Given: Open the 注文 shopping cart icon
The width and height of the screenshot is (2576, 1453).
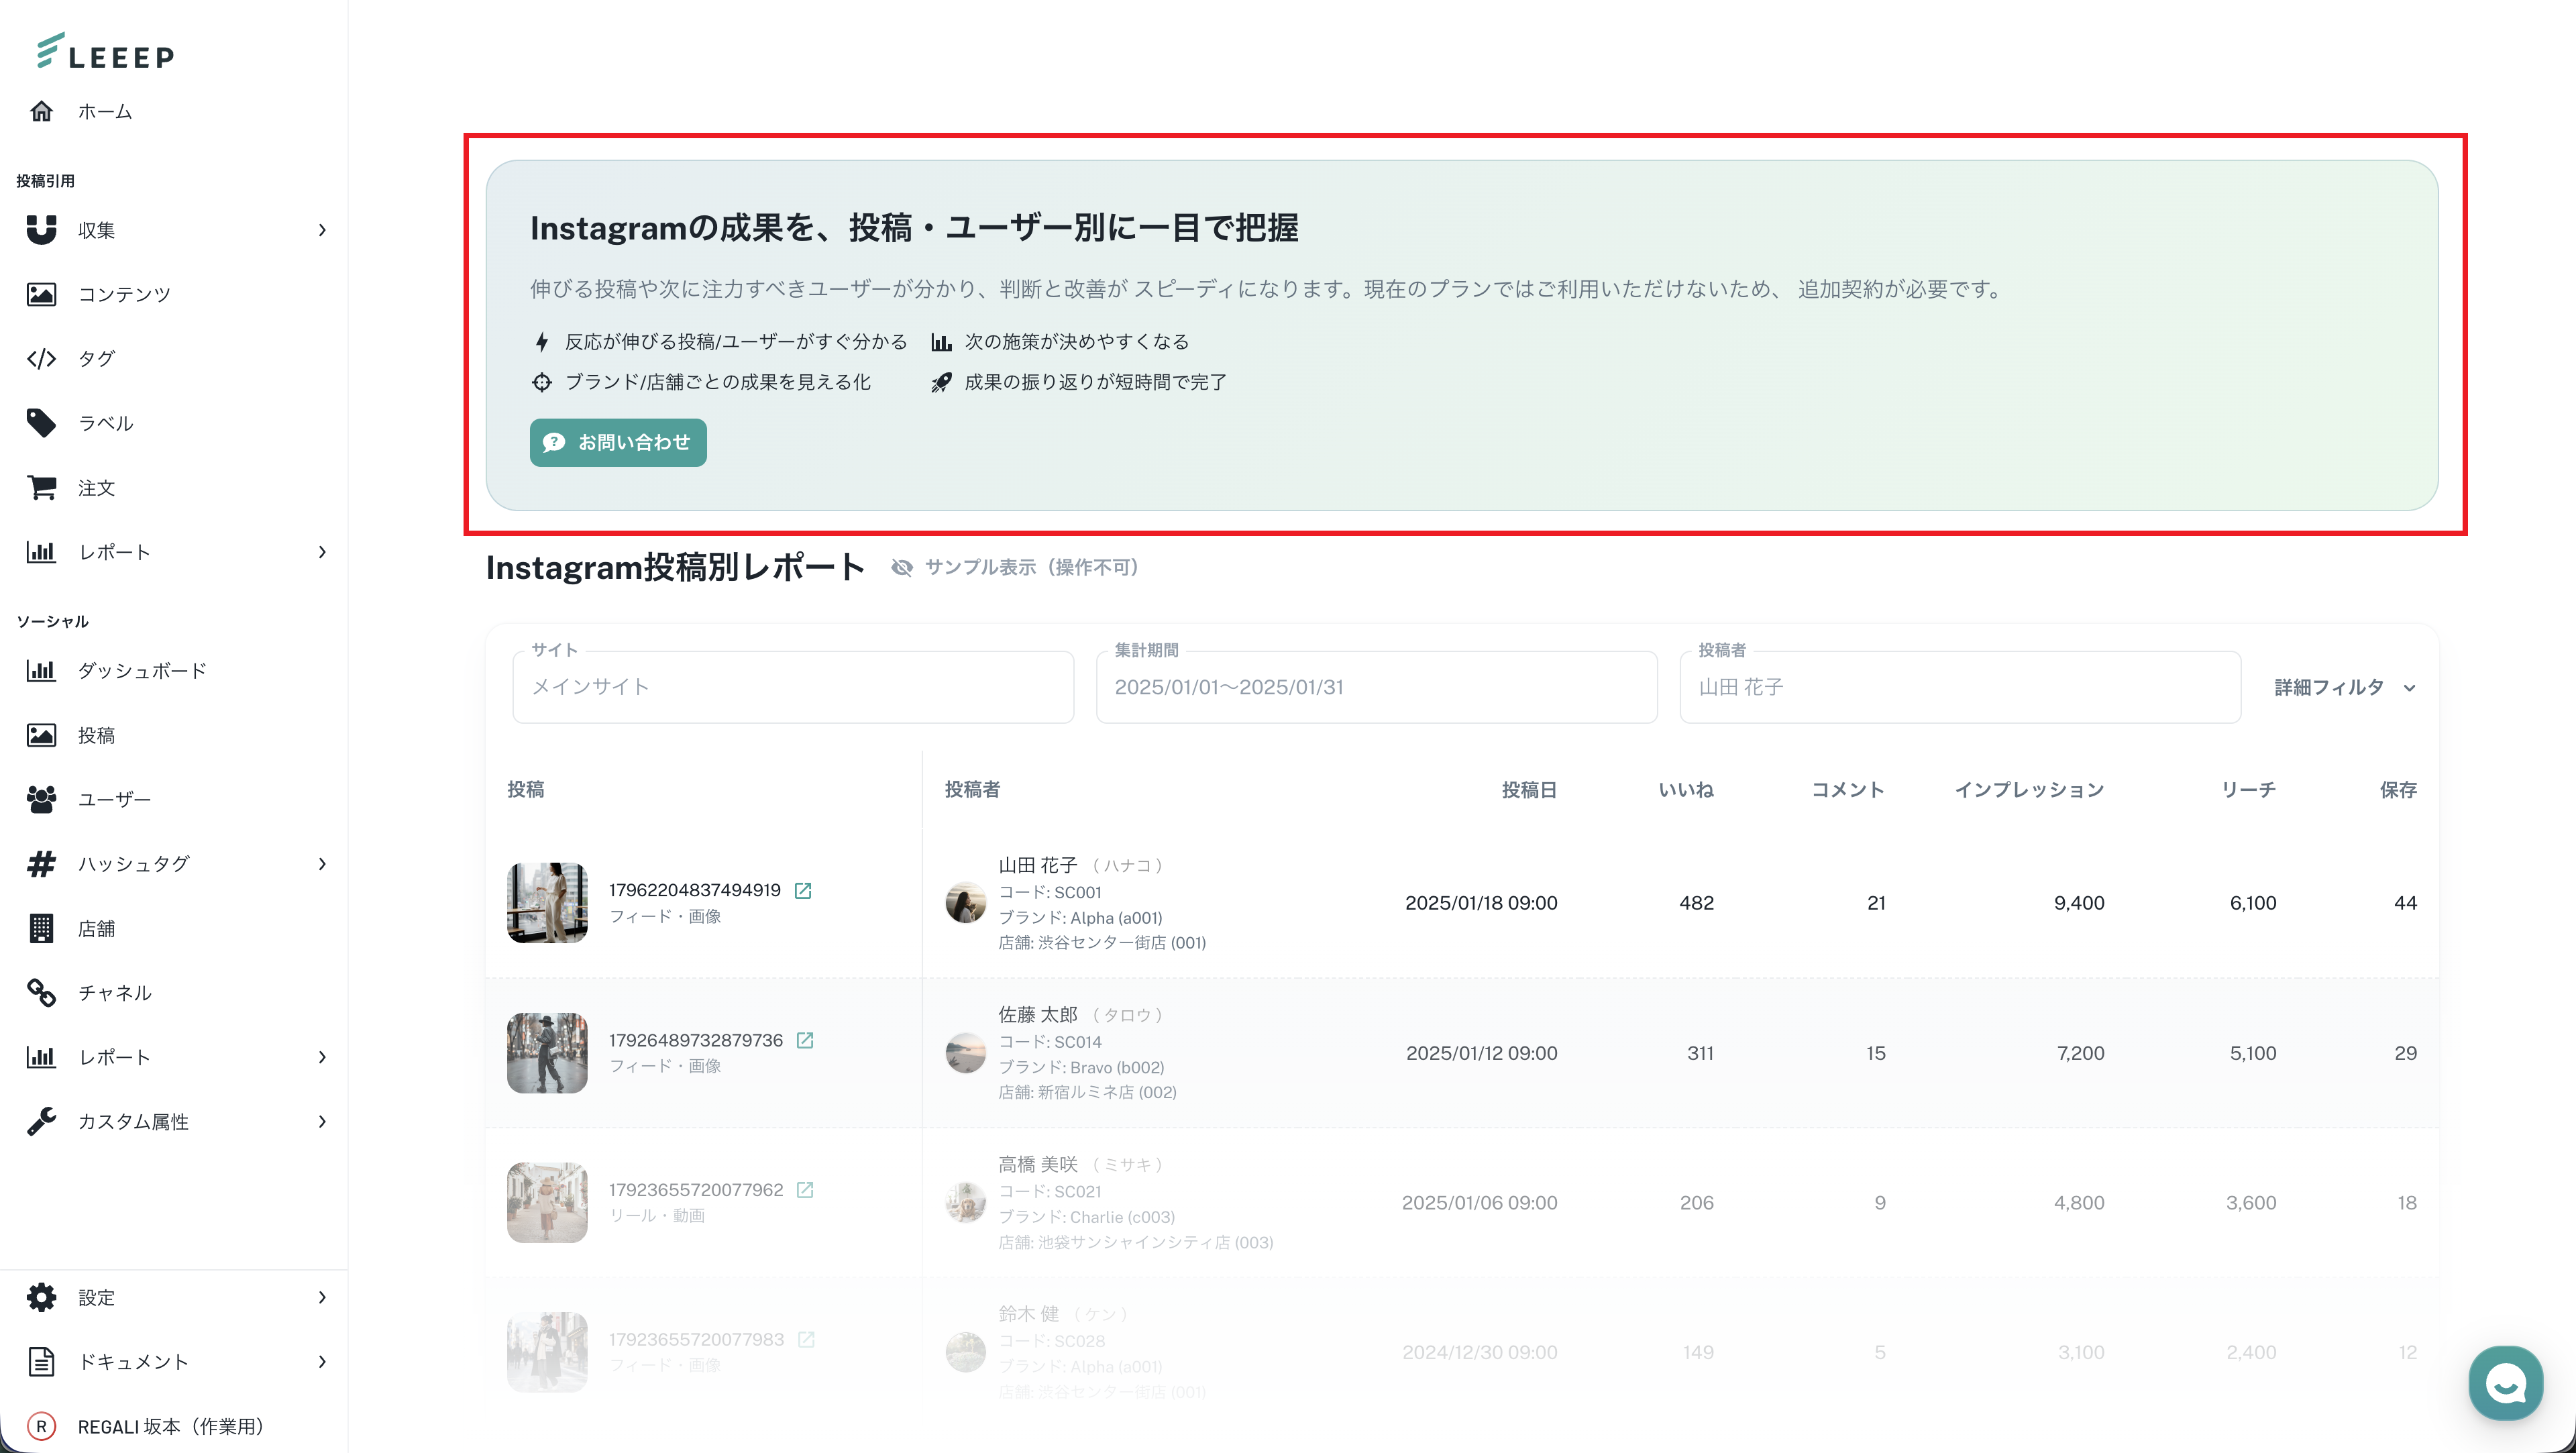Looking at the screenshot, I should [41, 488].
